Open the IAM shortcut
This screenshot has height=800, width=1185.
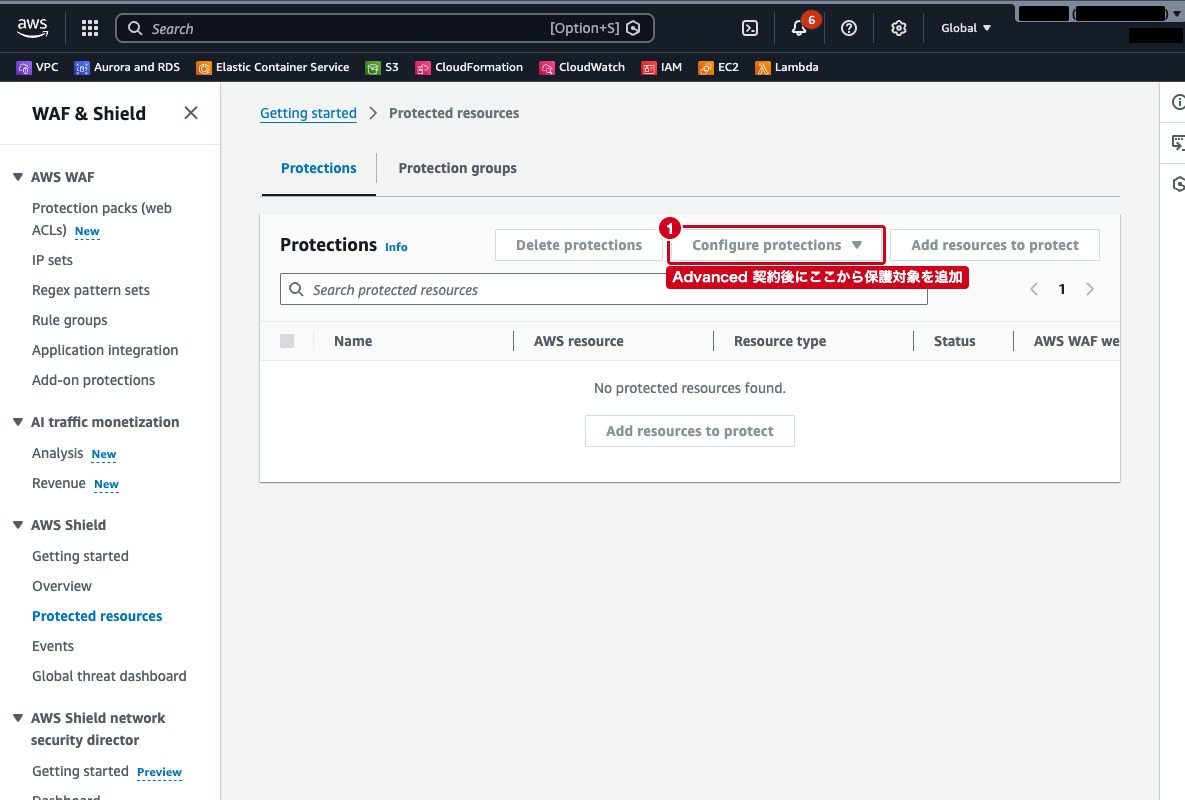[x=662, y=67]
